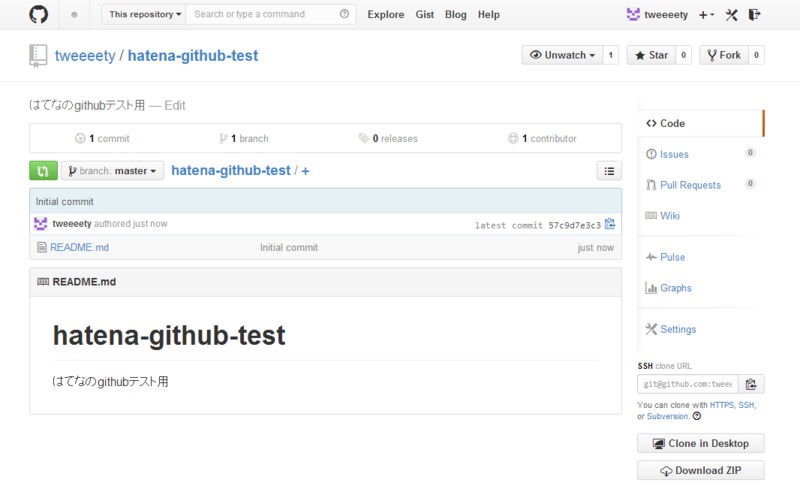The height and width of the screenshot is (486, 800).
Task: Expand the branch master dropdown
Action: pos(113,171)
